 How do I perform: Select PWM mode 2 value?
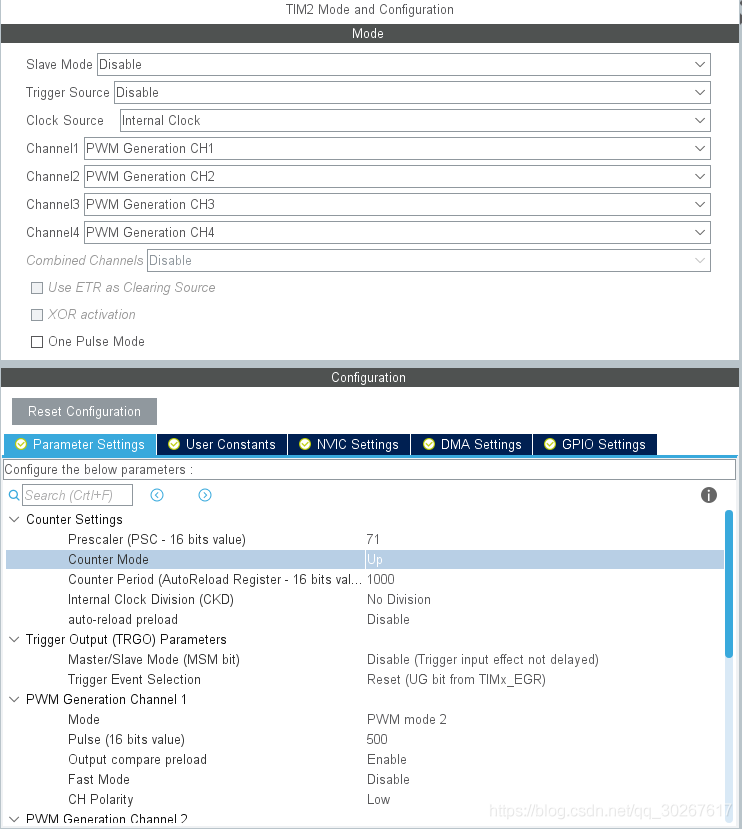click(x=407, y=720)
